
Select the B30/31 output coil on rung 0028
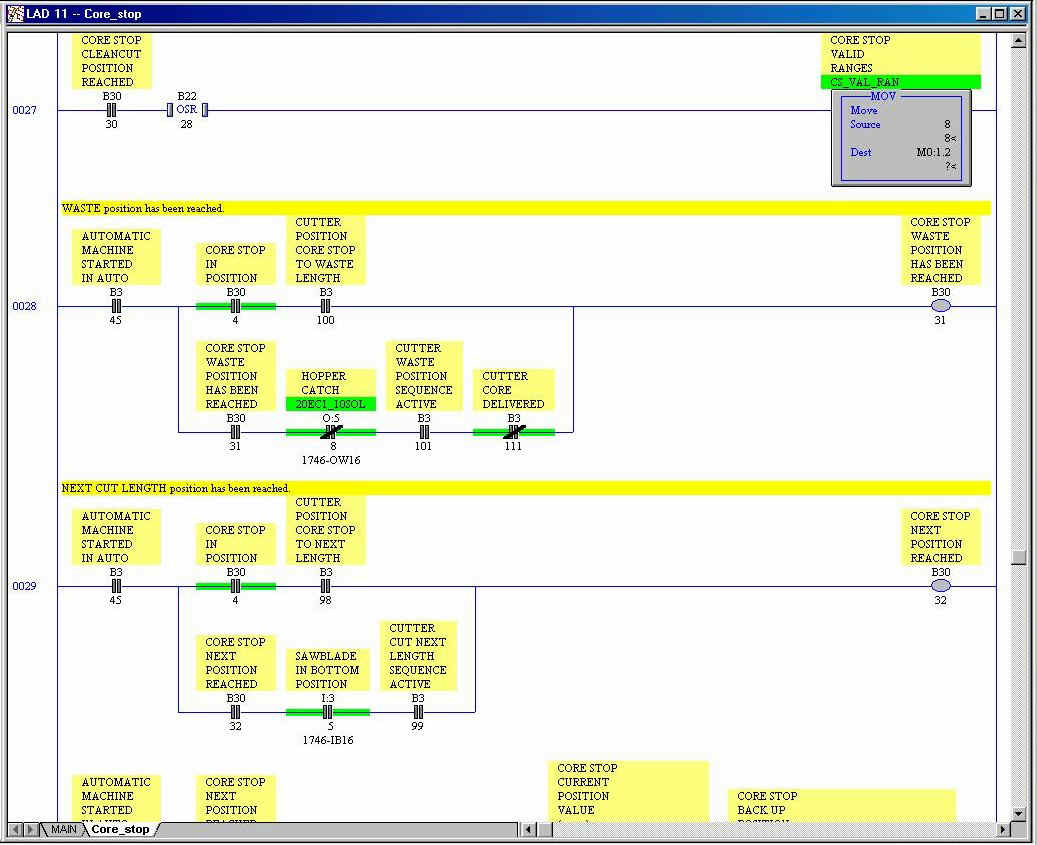940,306
